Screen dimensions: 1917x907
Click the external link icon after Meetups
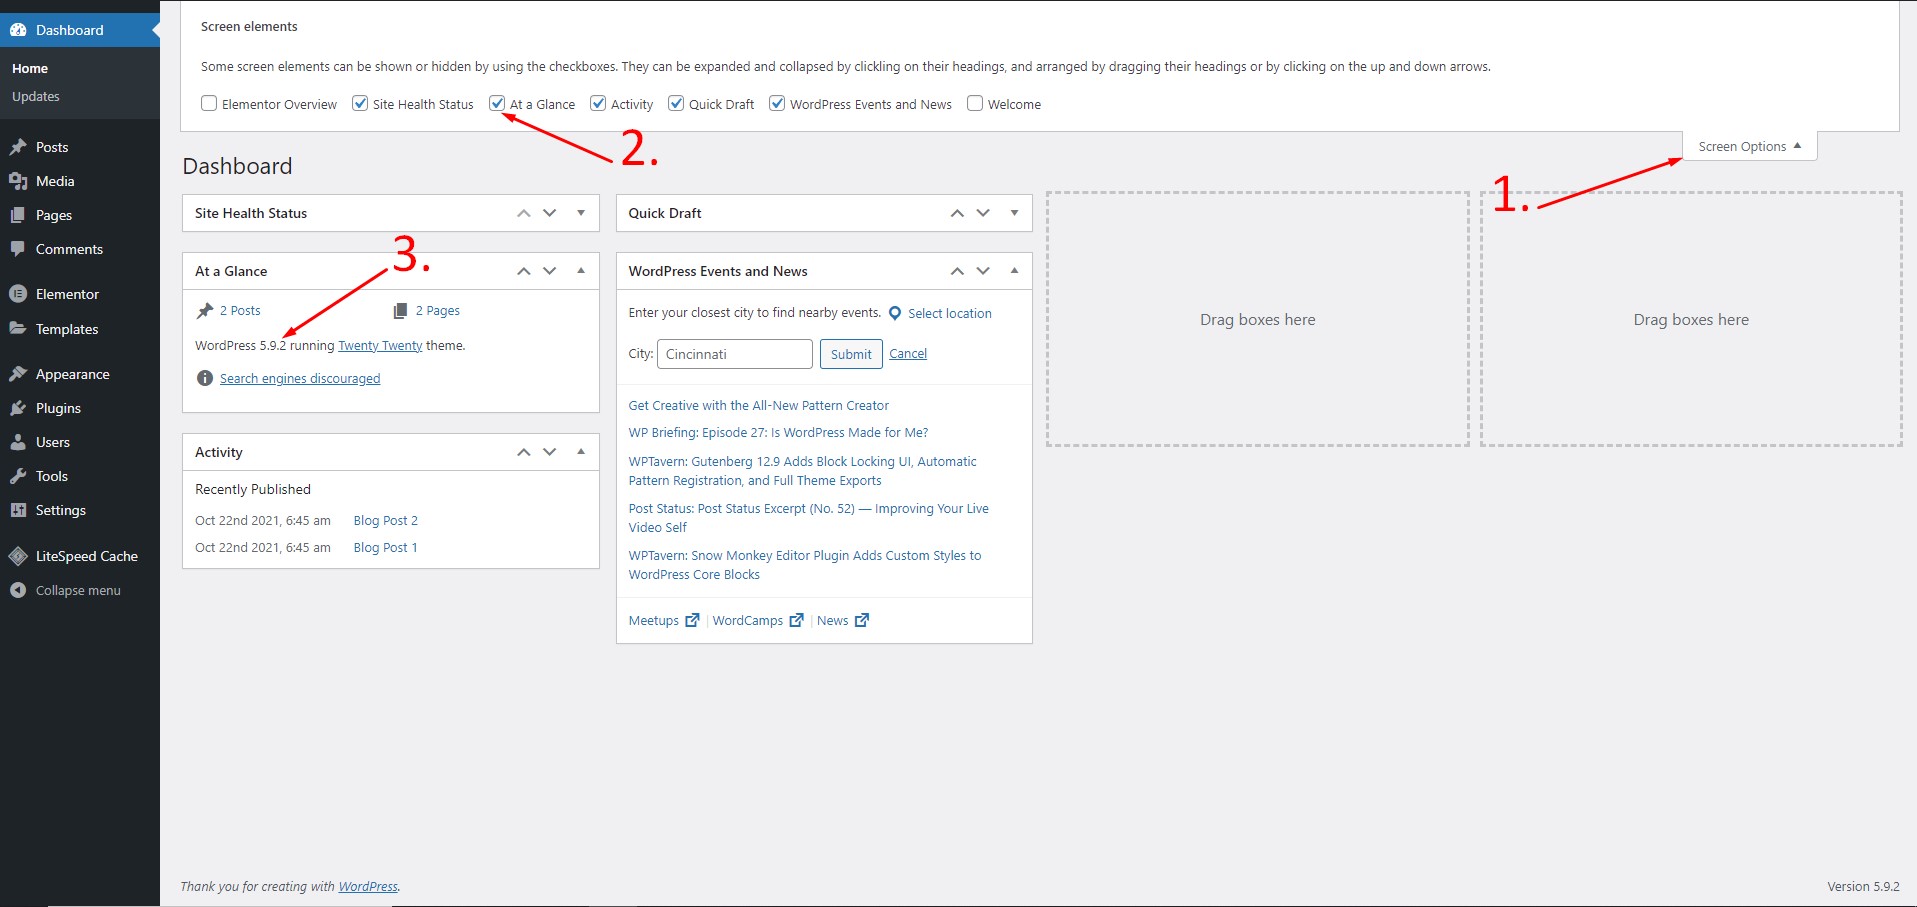click(x=692, y=620)
